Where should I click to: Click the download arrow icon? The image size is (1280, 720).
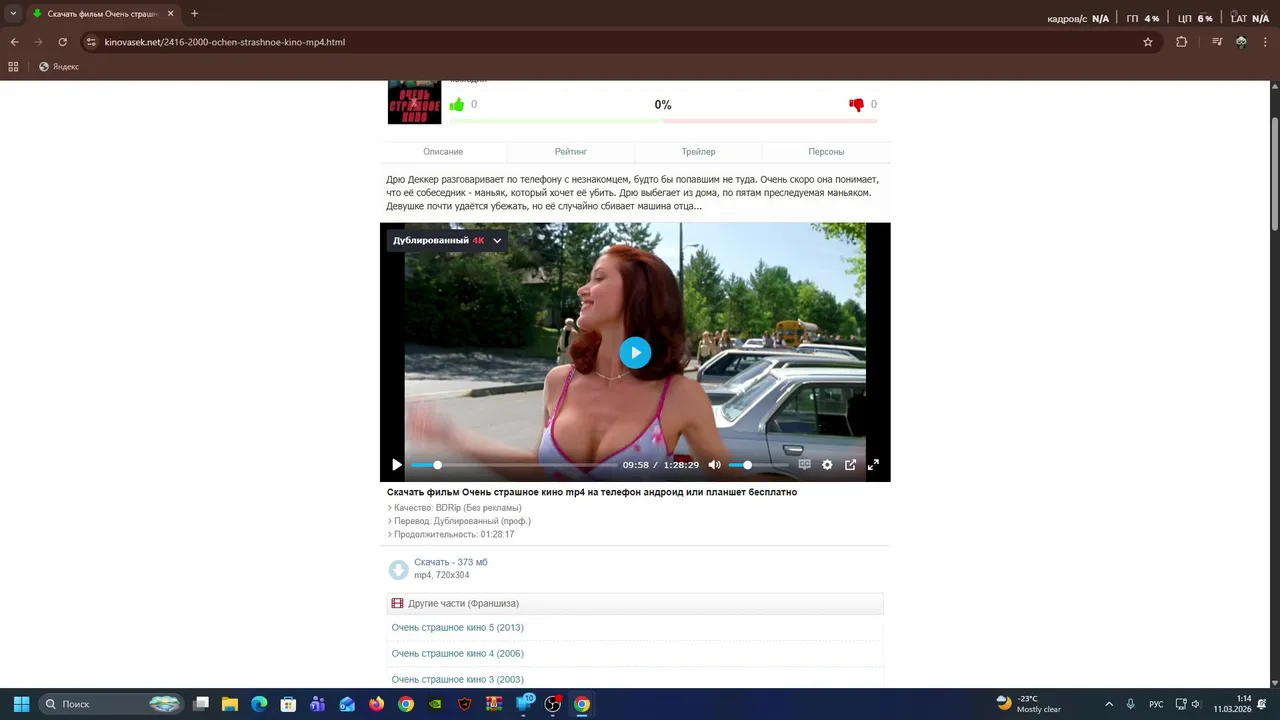click(398, 570)
